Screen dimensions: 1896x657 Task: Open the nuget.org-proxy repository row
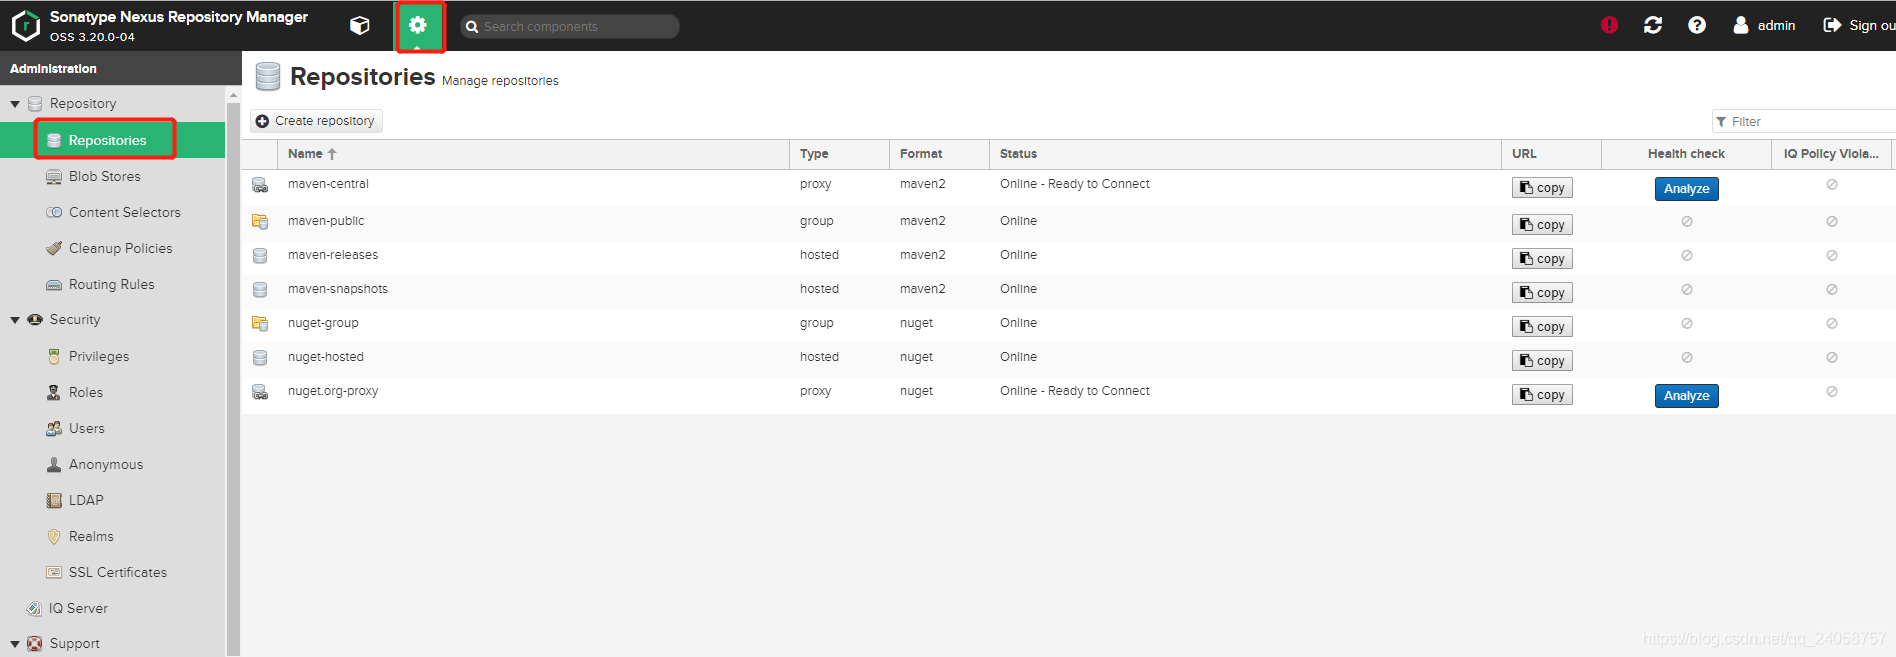(x=1068, y=395)
